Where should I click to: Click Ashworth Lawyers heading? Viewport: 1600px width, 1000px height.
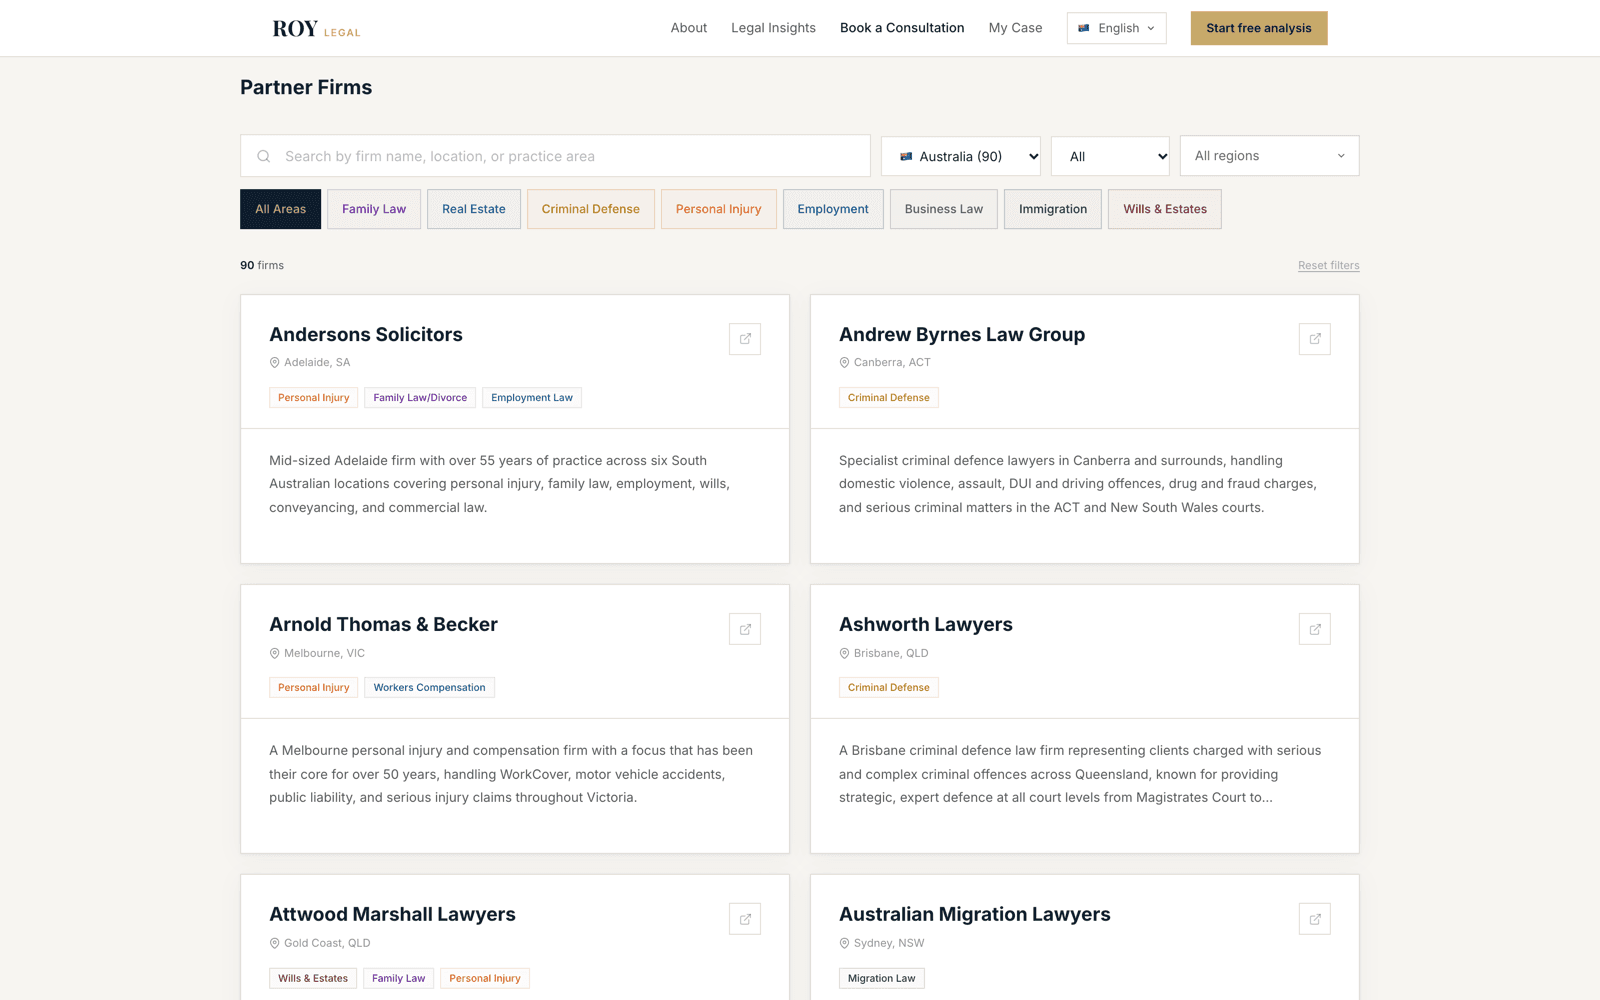926,625
